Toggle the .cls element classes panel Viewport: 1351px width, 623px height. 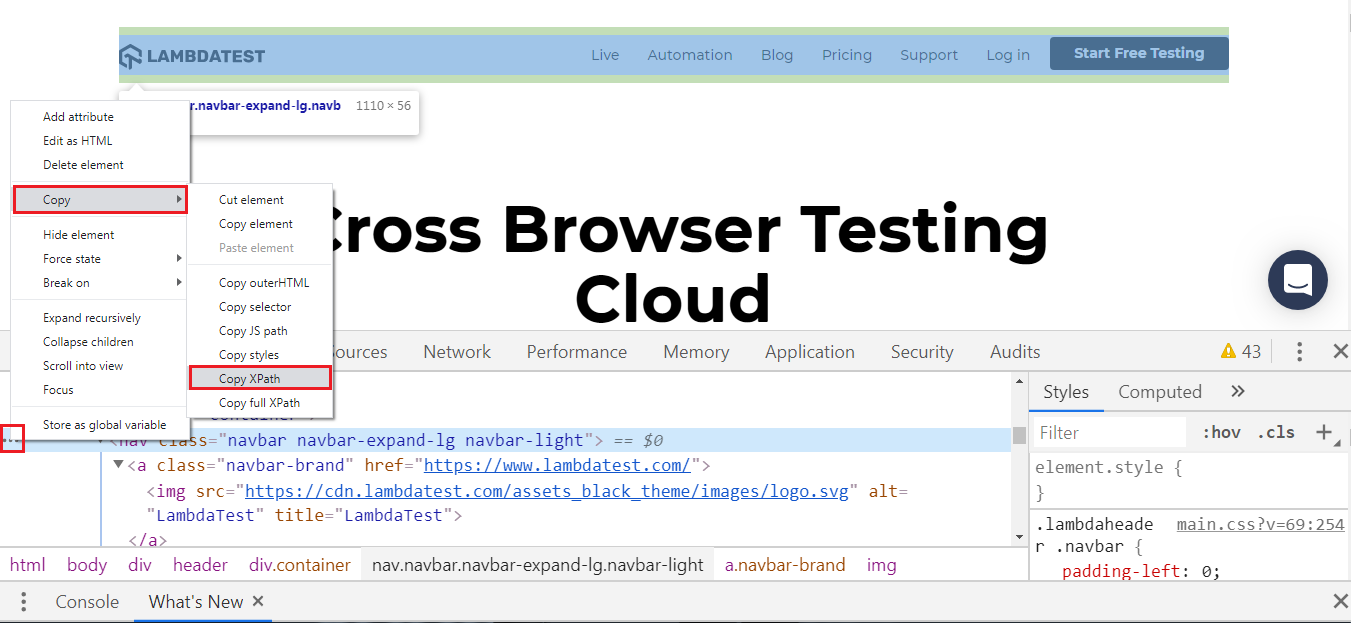point(1275,433)
